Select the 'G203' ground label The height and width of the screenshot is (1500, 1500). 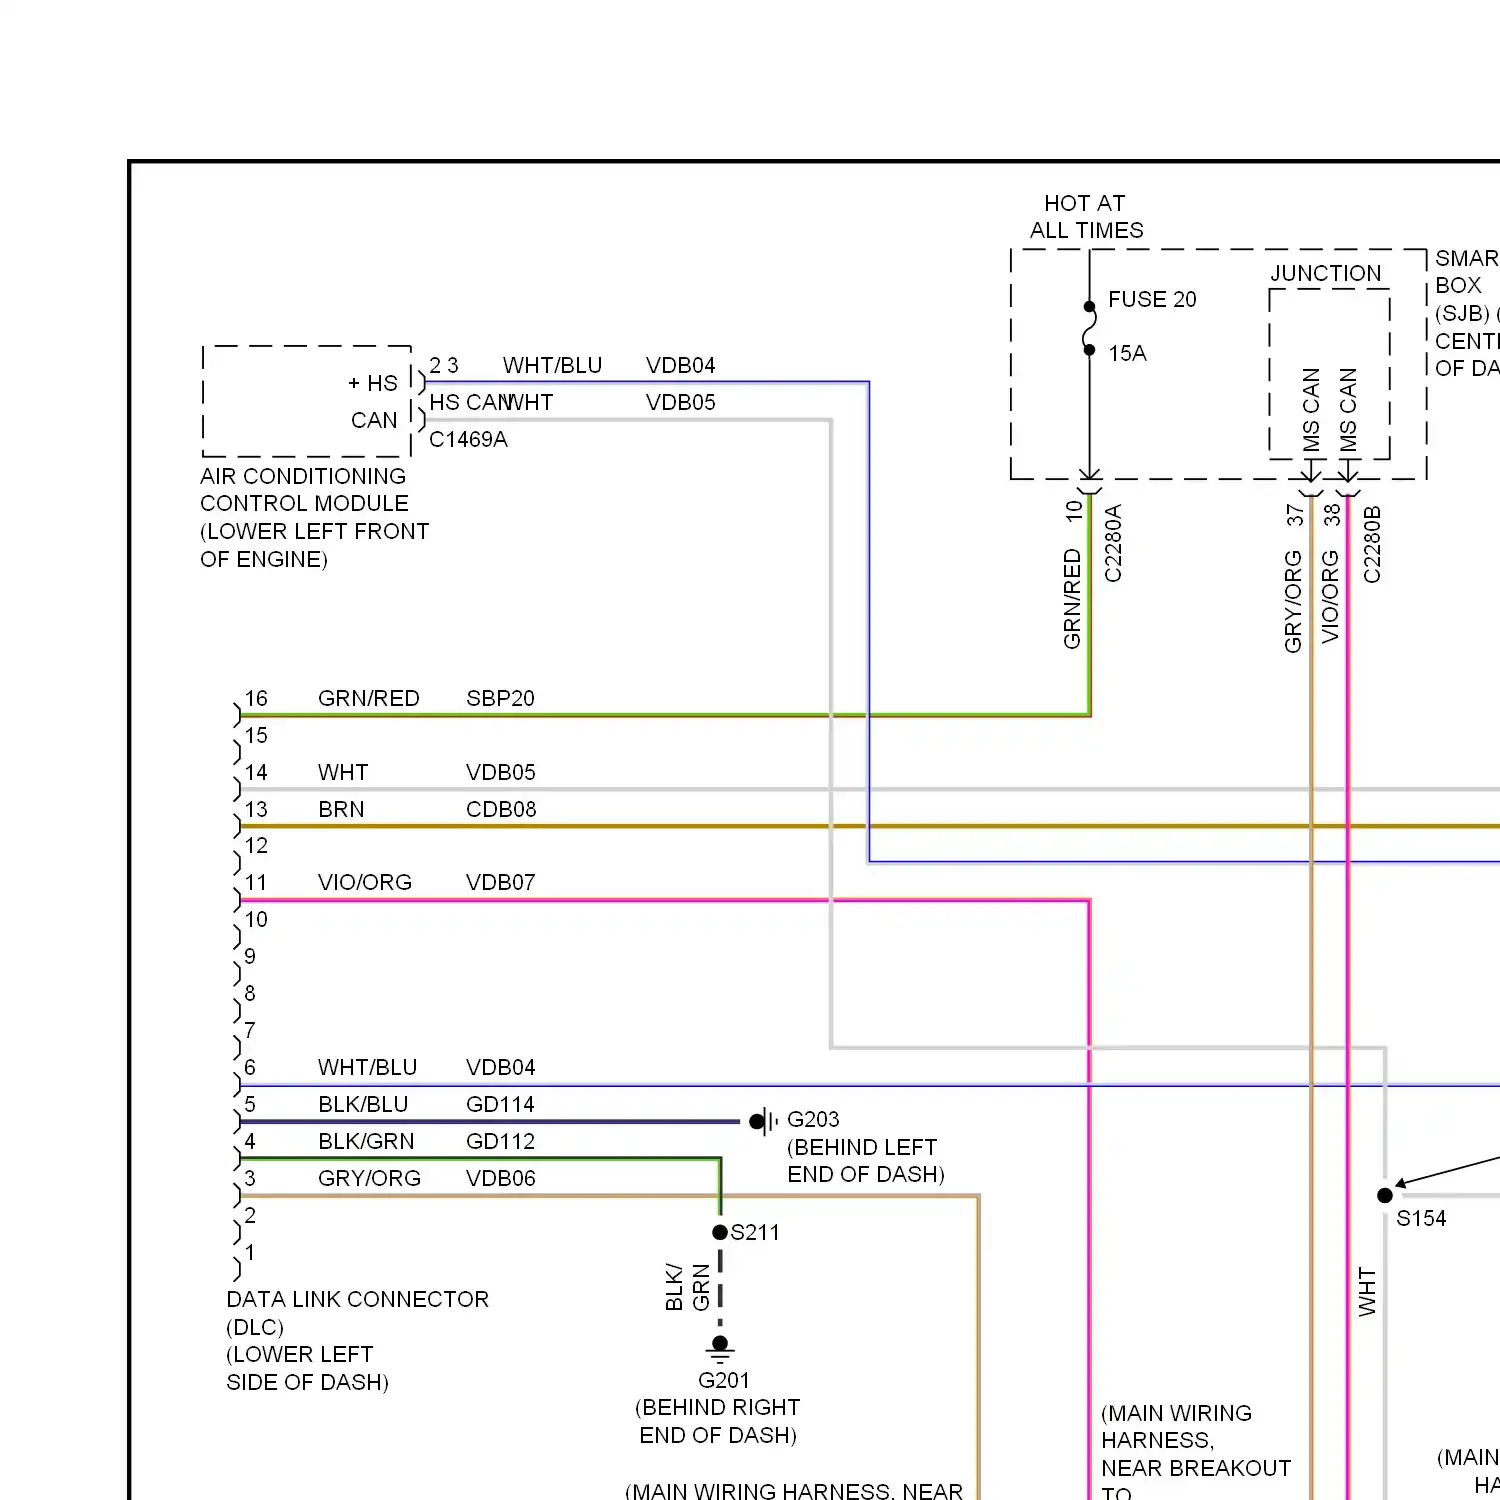point(813,1119)
